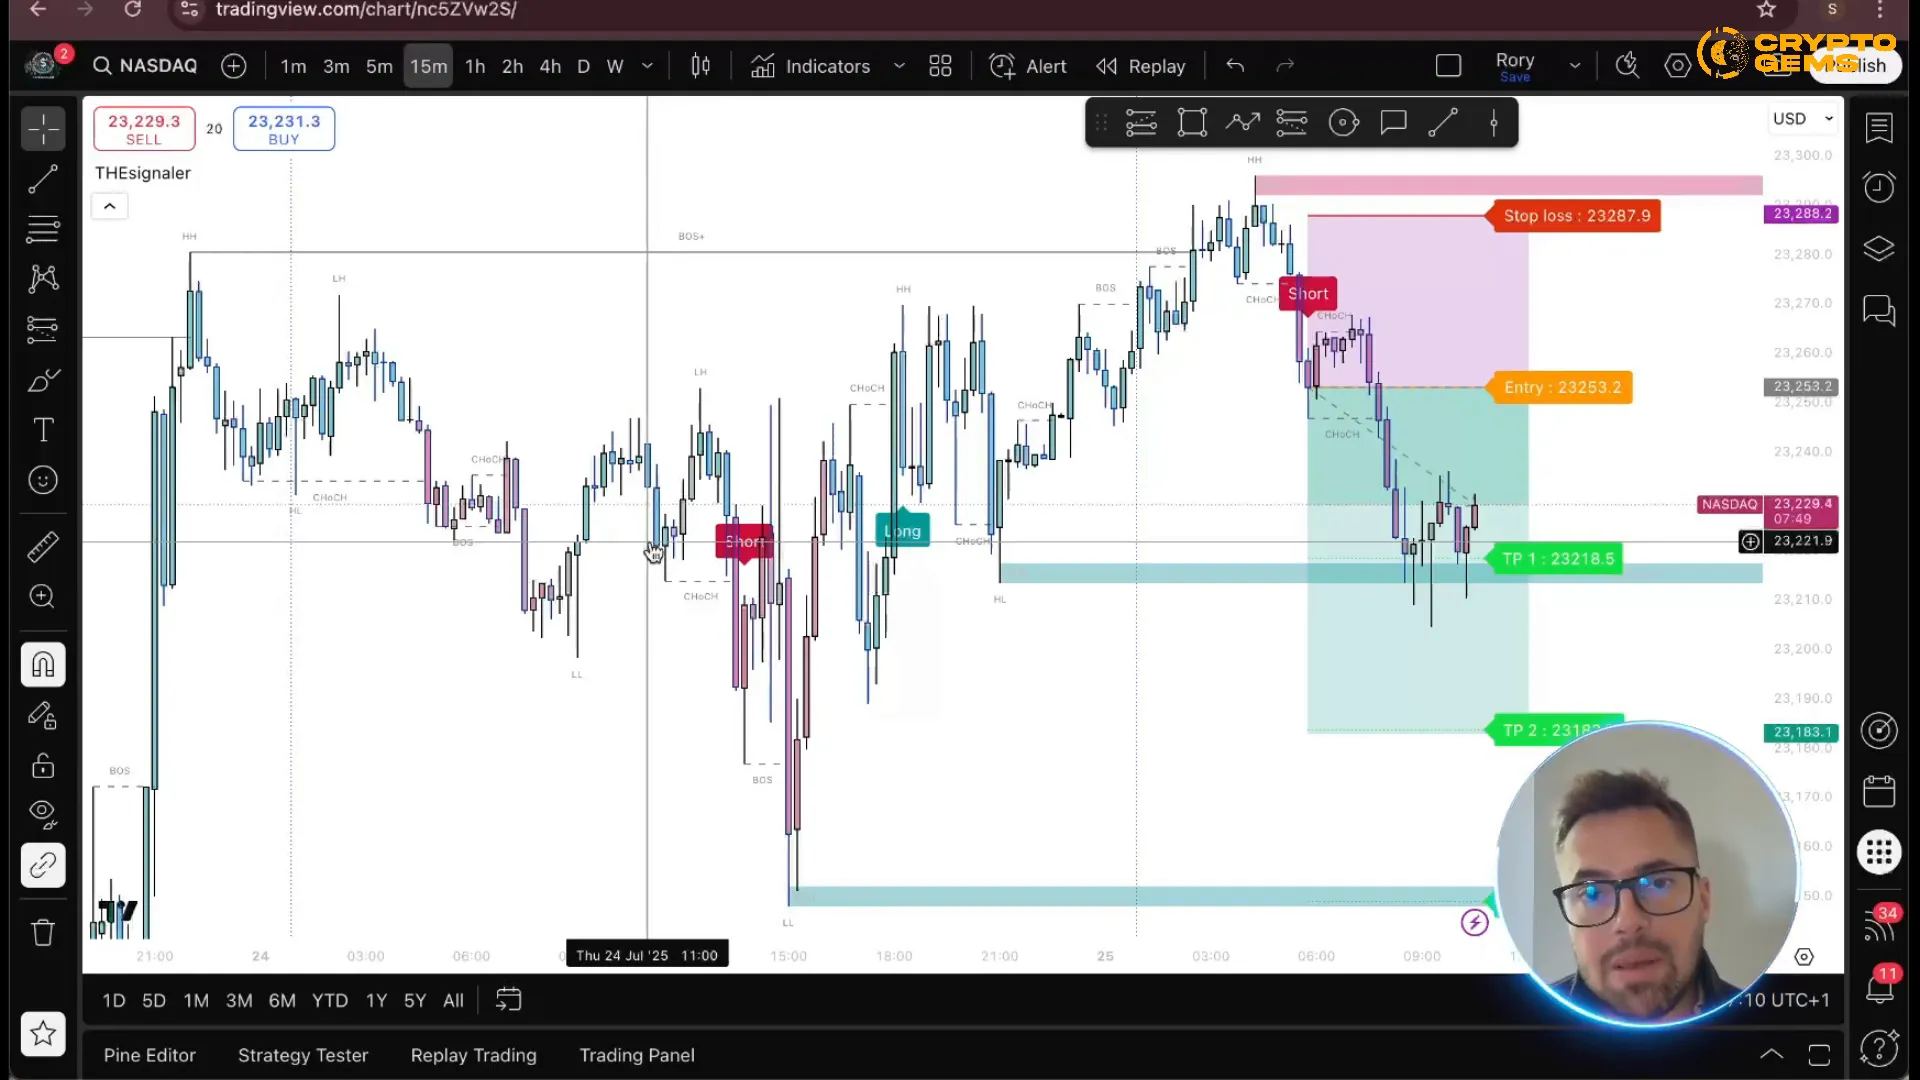
Task: Open the candle chart type selector
Action: pyautogui.click(x=700, y=66)
